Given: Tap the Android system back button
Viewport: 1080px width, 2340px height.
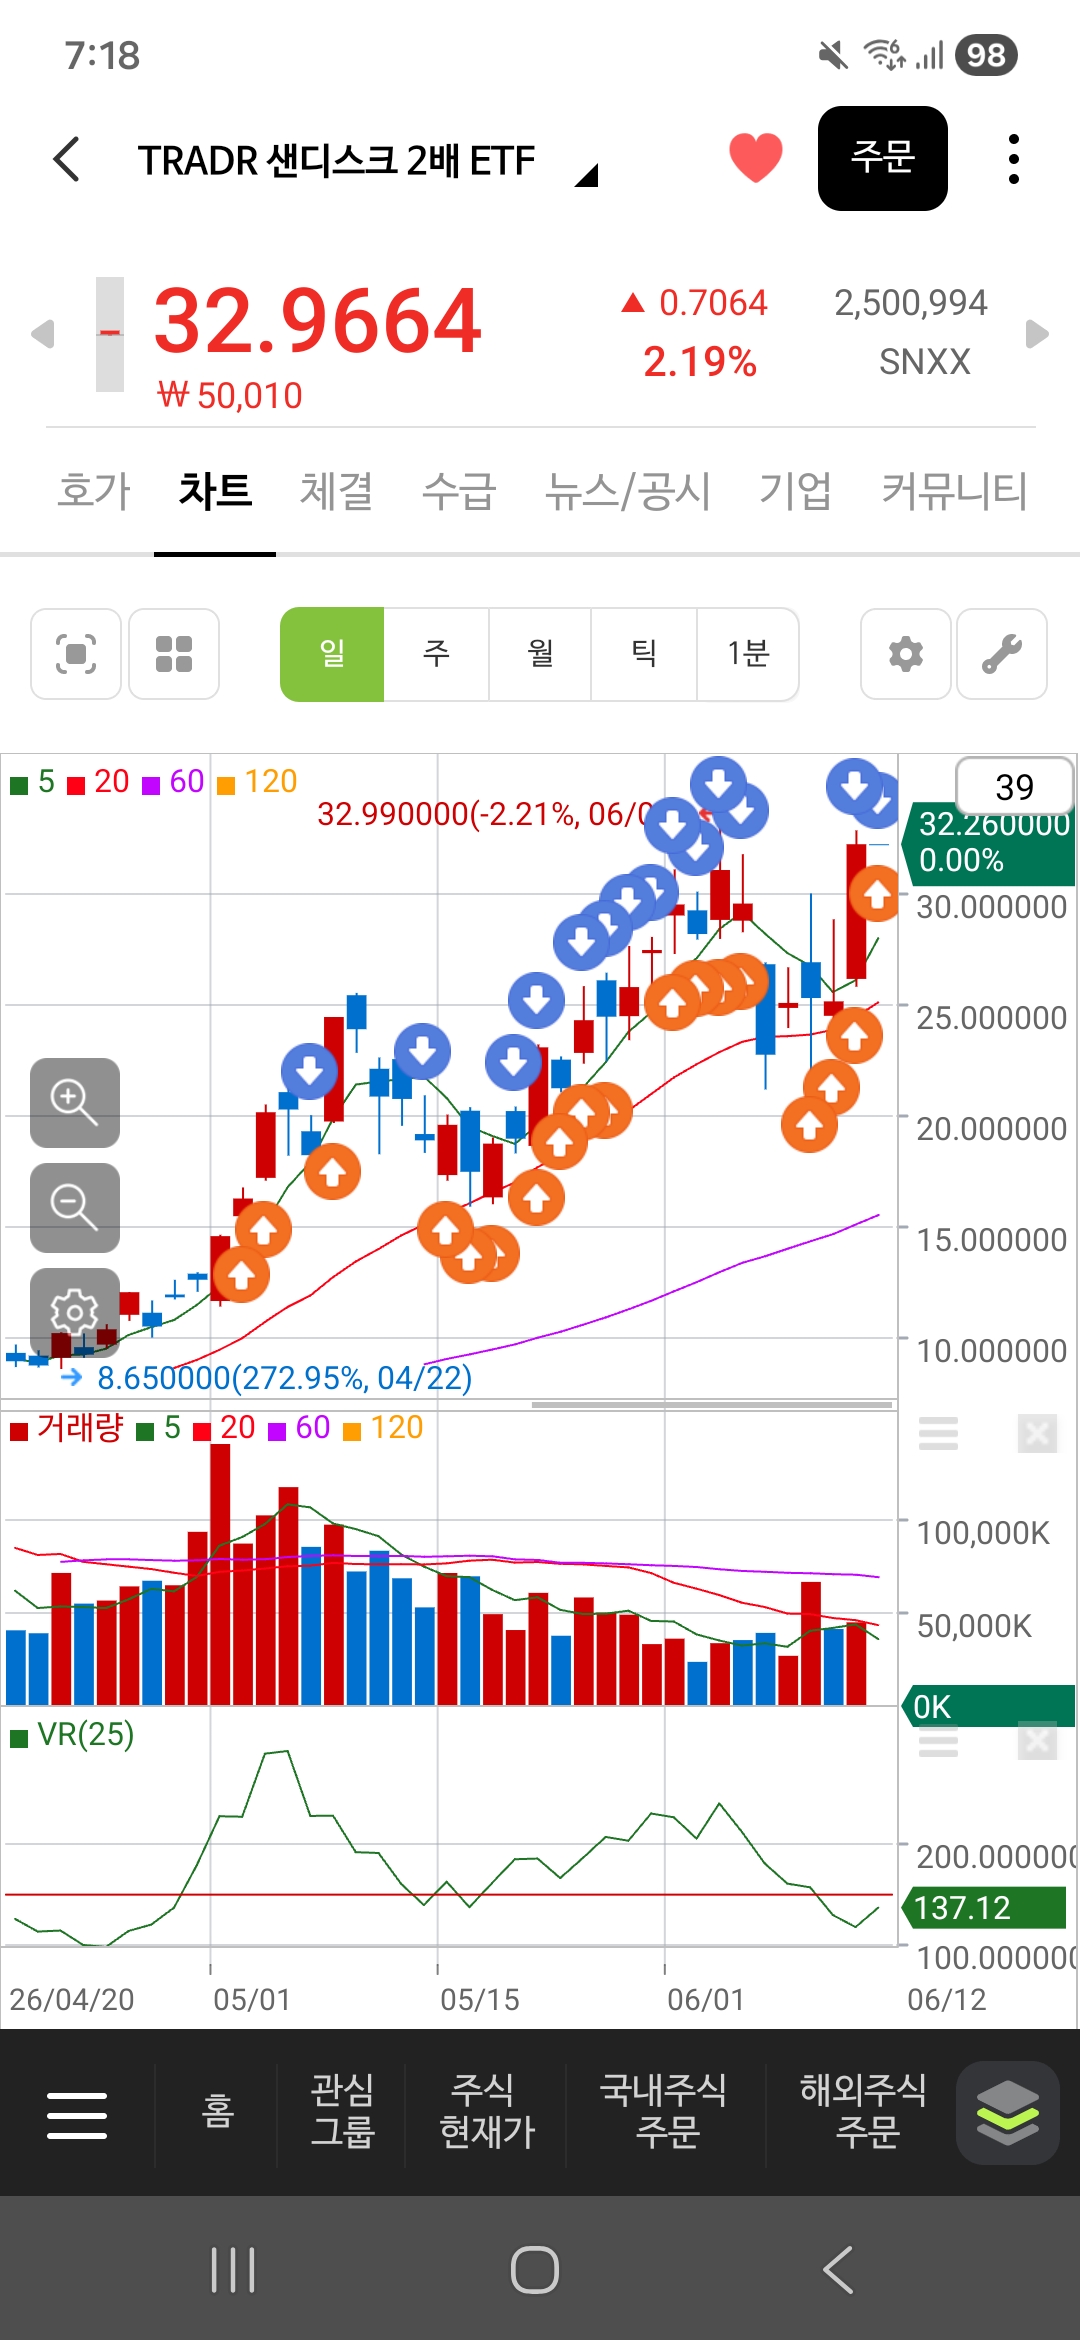Looking at the screenshot, I should 838,2269.
